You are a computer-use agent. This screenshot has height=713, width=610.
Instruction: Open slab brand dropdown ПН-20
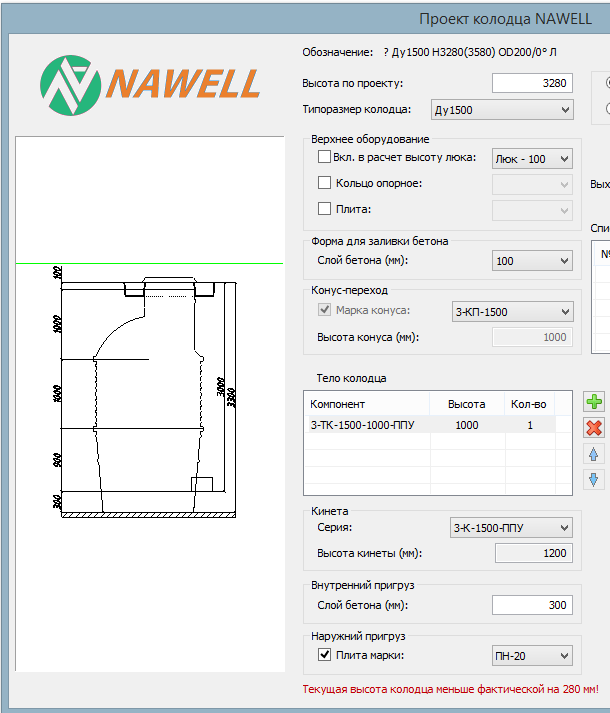532,656
